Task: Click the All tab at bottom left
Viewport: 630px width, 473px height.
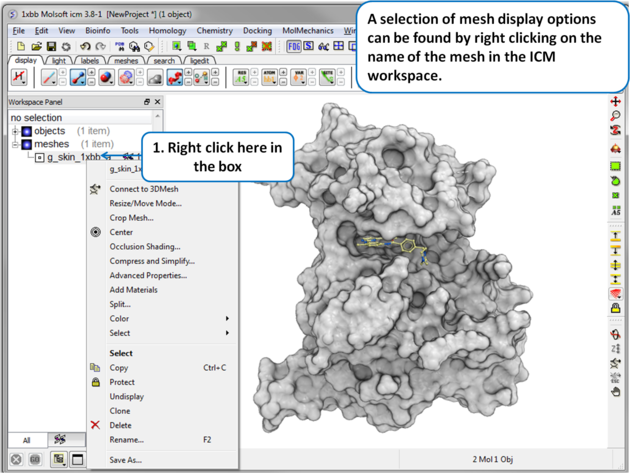Action: 26,439
